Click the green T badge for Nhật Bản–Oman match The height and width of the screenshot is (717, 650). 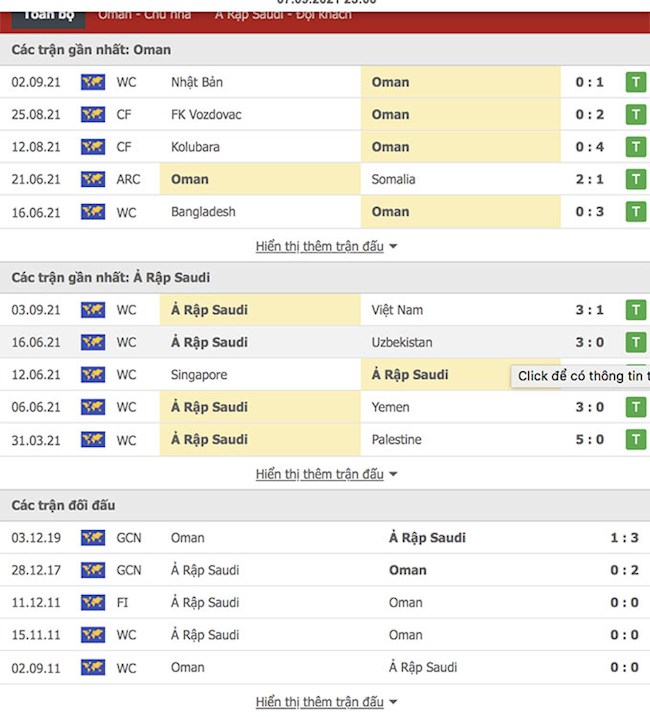[635, 82]
